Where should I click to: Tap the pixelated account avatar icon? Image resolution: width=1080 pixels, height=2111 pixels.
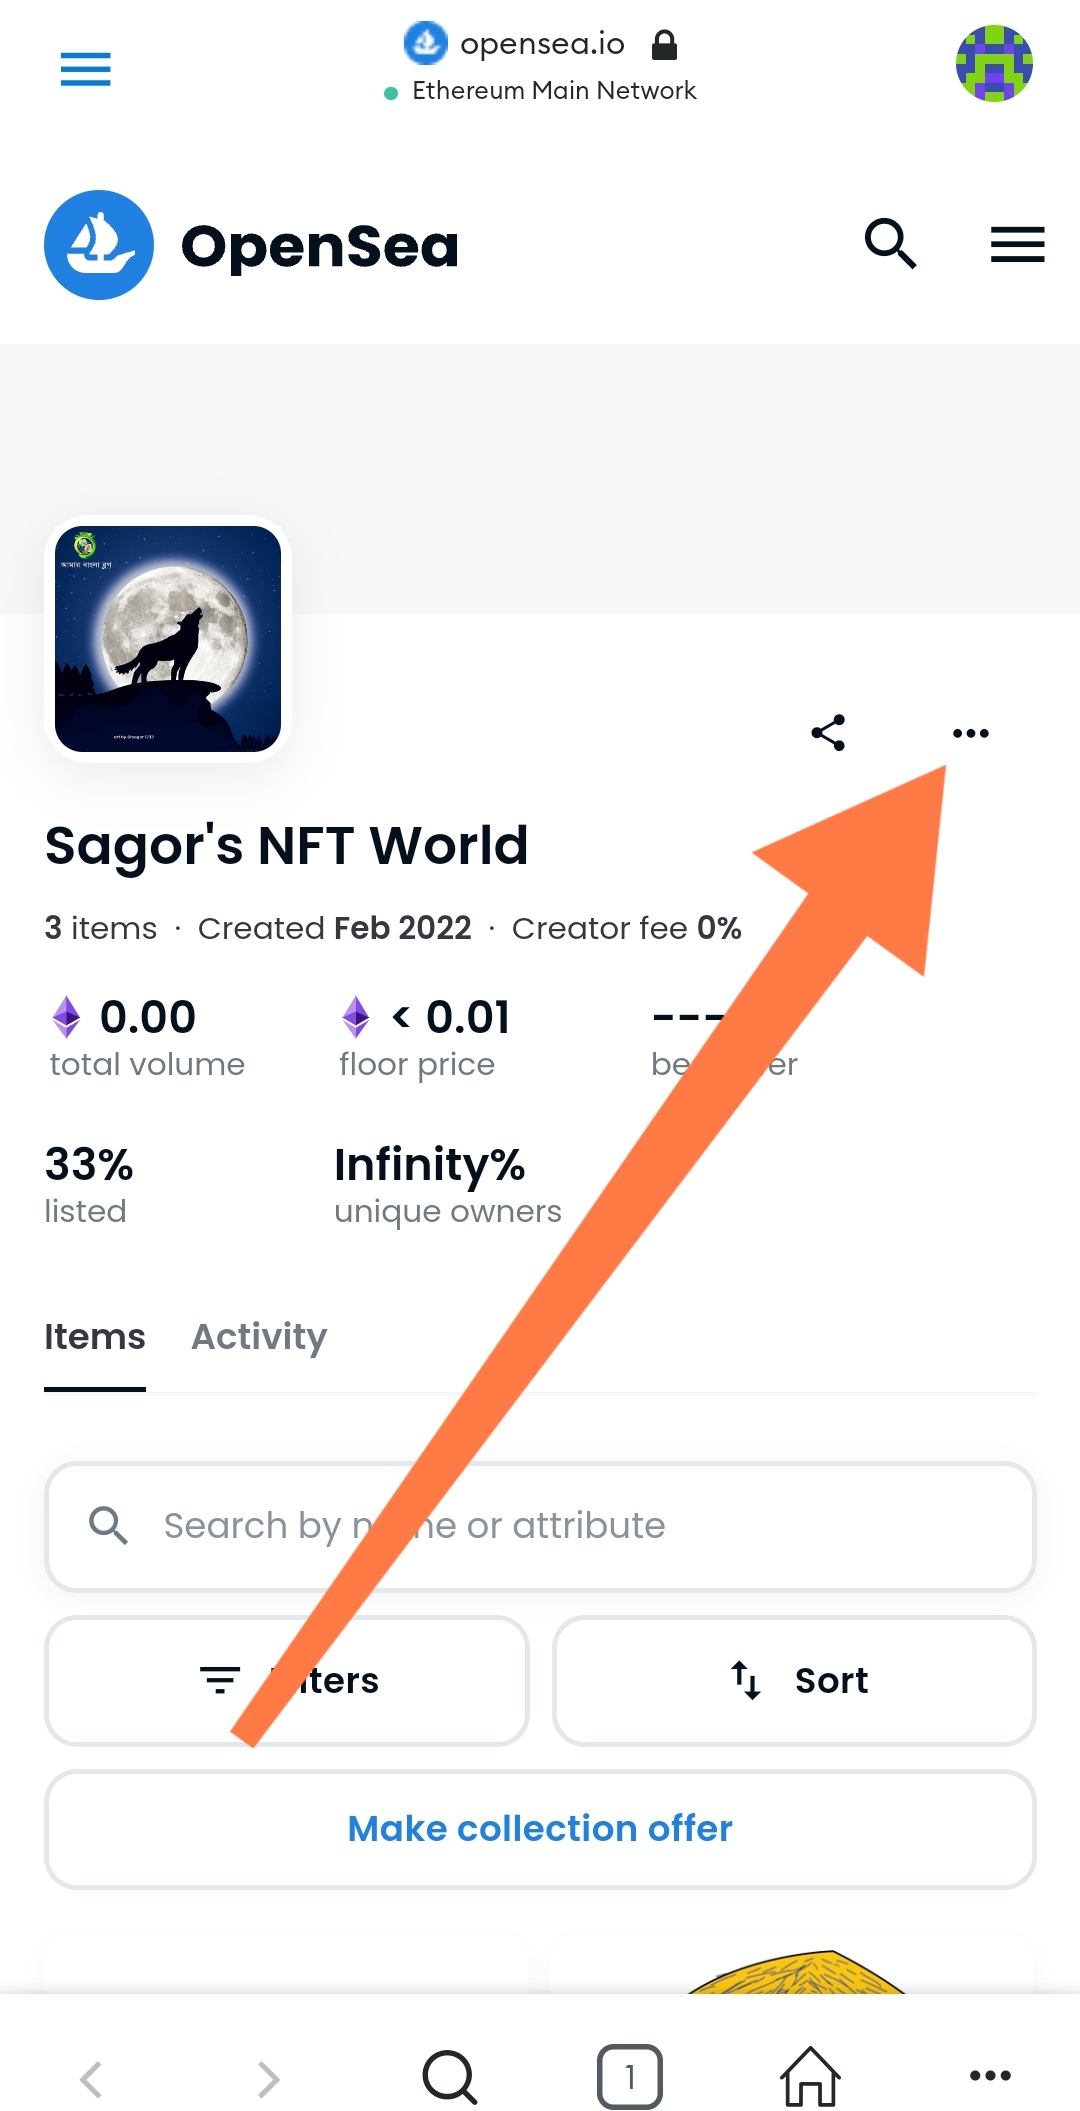tap(994, 64)
